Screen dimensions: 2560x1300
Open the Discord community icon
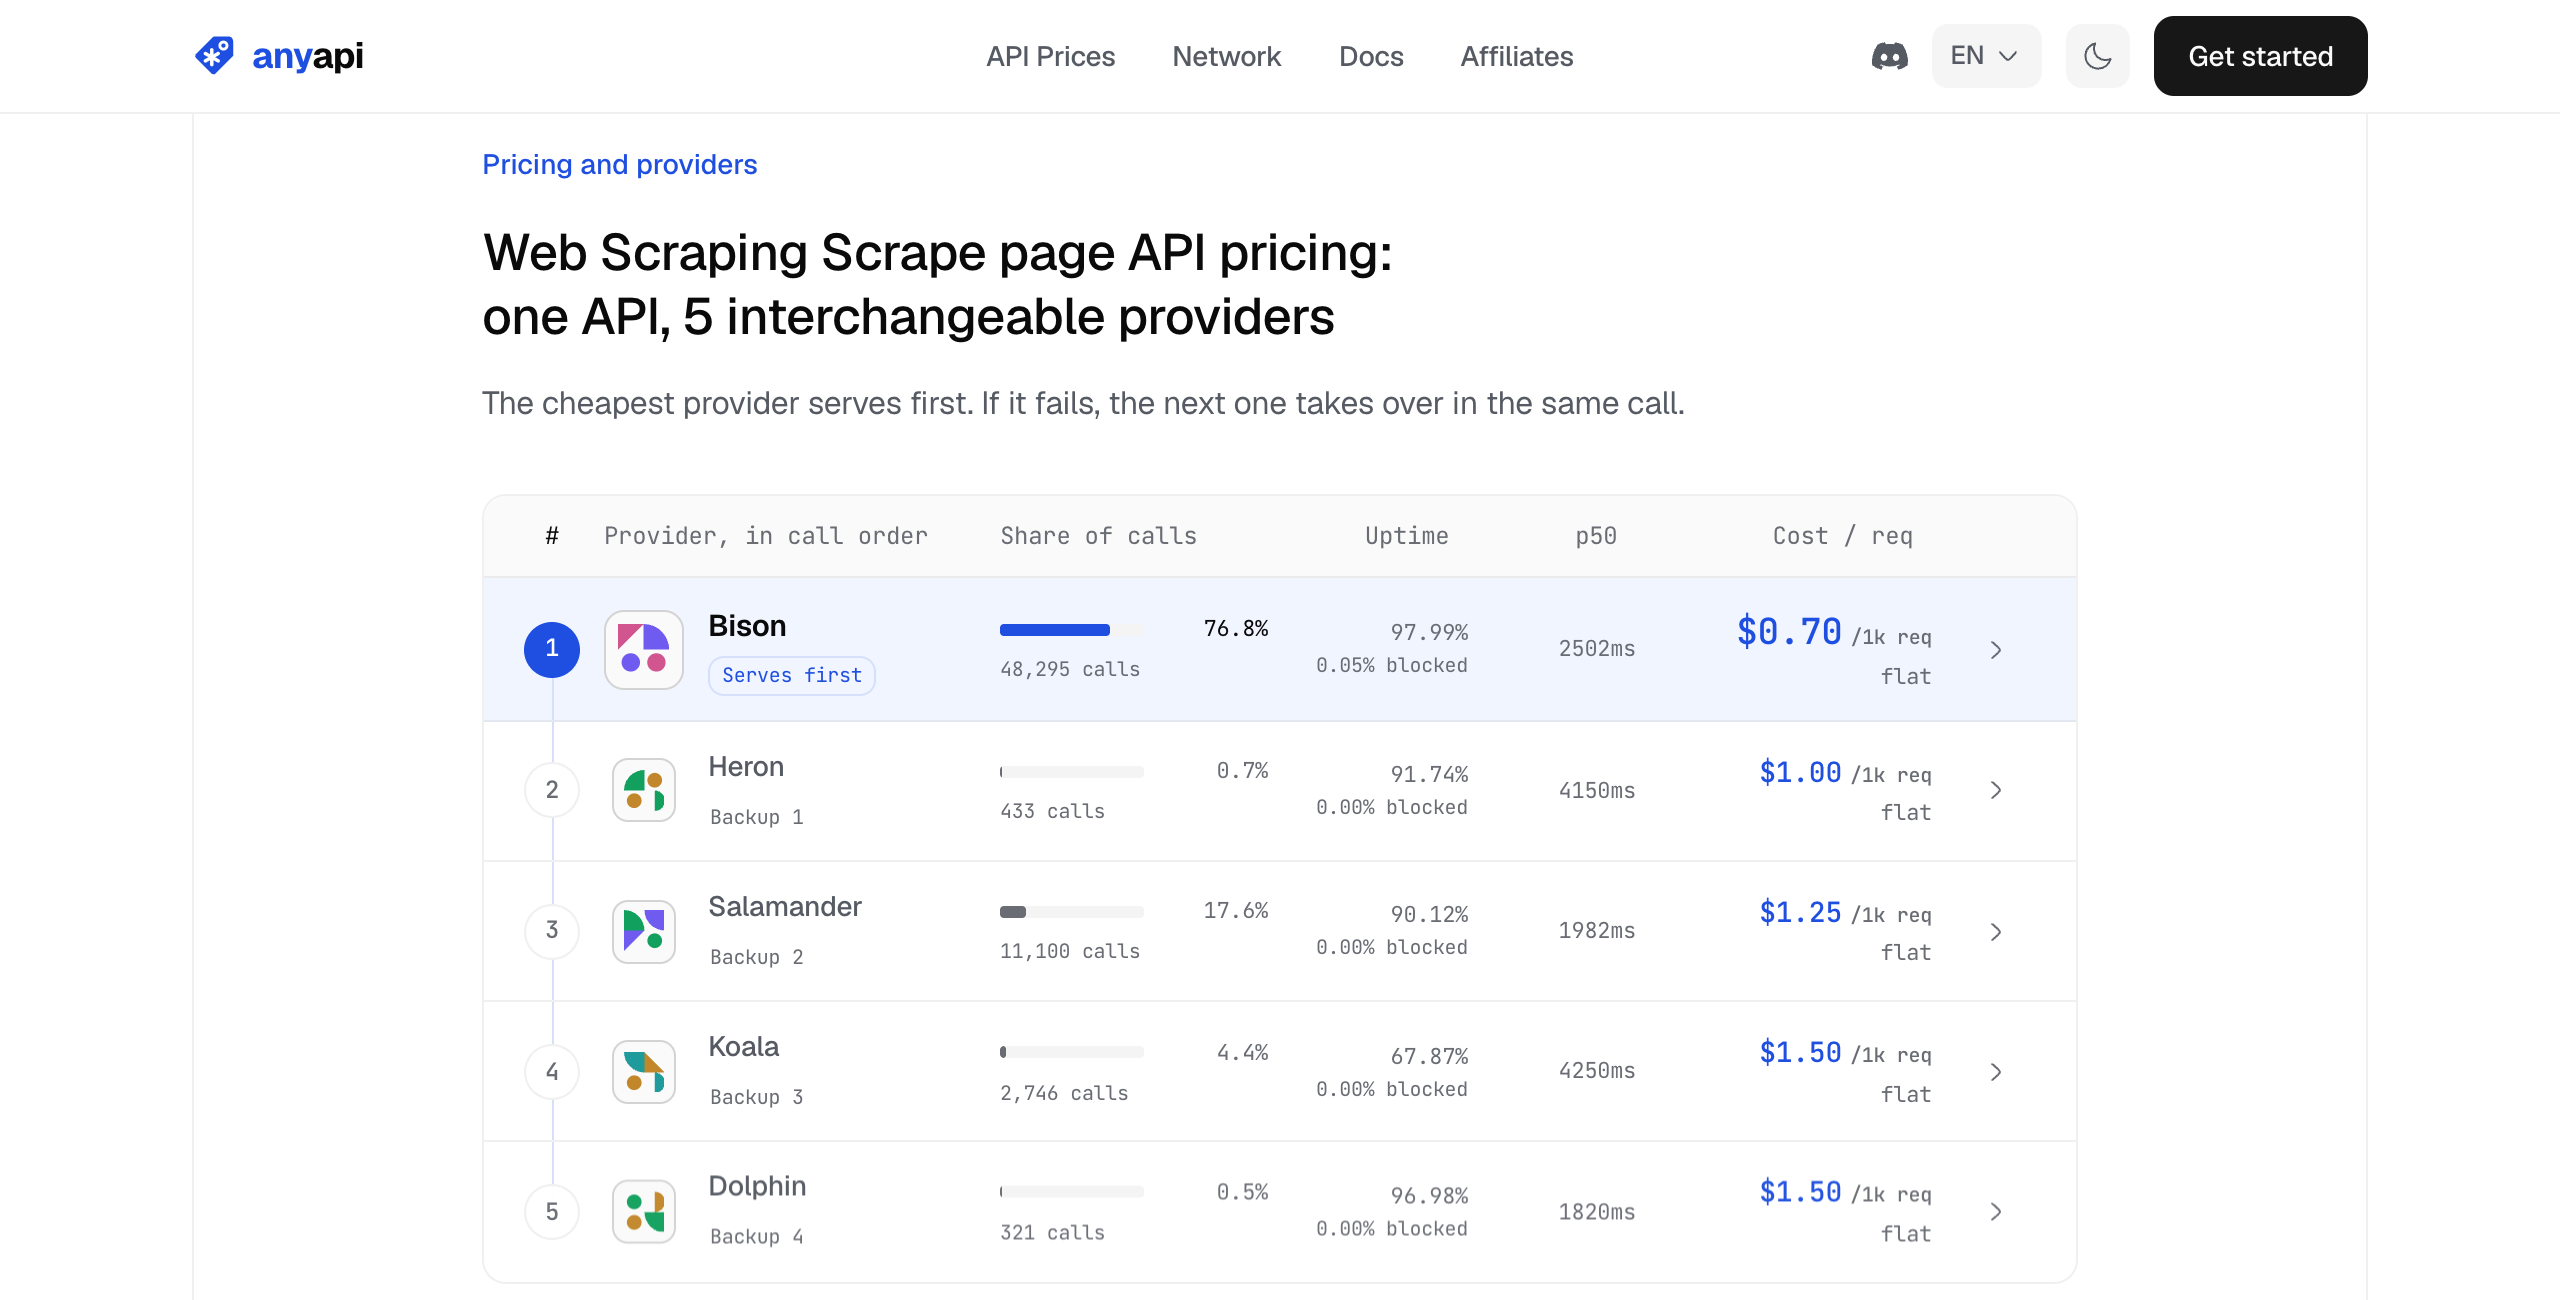point(1889,56)
